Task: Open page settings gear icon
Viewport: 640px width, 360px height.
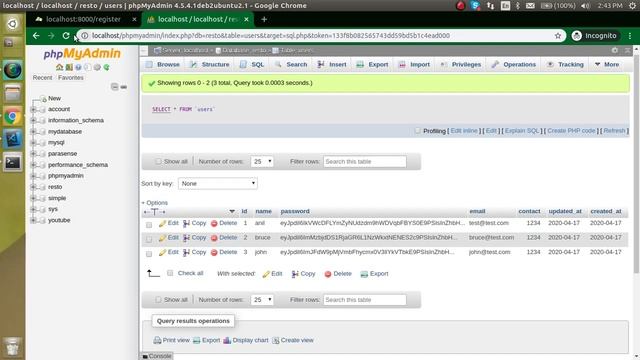Action: [615, 50]
